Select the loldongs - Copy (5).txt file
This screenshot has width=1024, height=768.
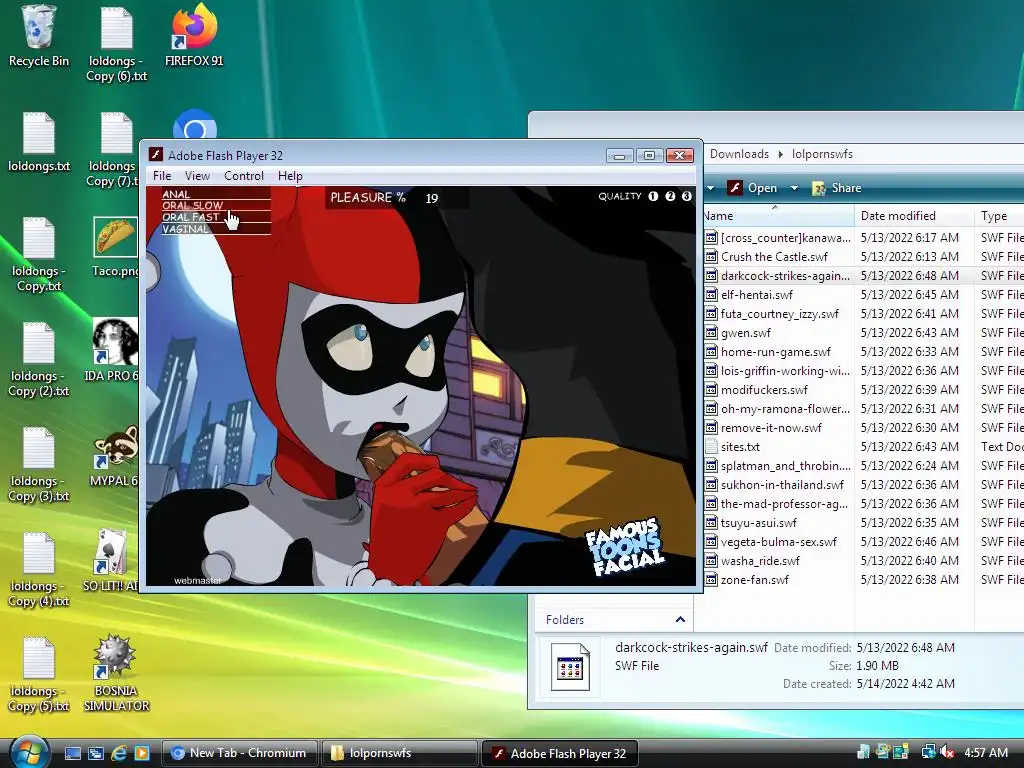tap(39, 675)
